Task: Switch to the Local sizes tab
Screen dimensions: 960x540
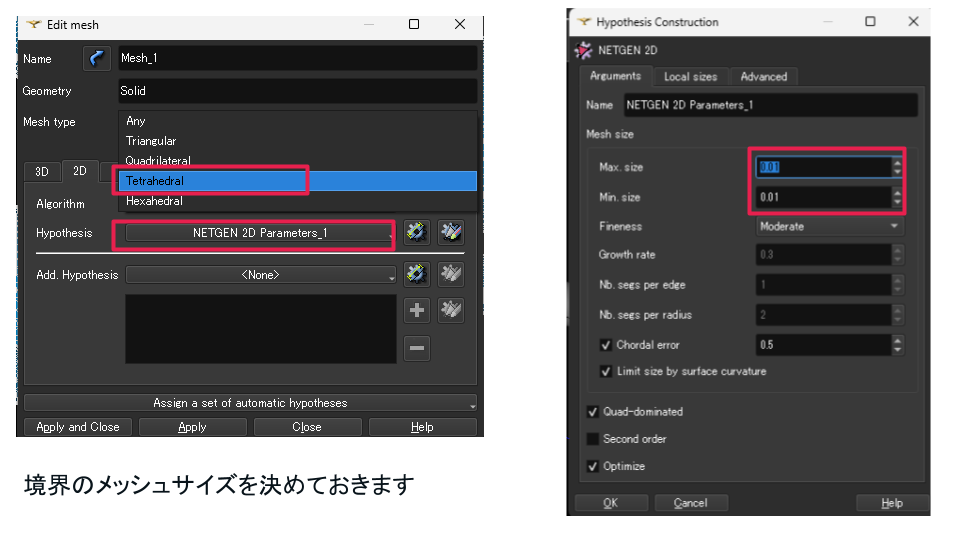Action: tap(690, 77)
